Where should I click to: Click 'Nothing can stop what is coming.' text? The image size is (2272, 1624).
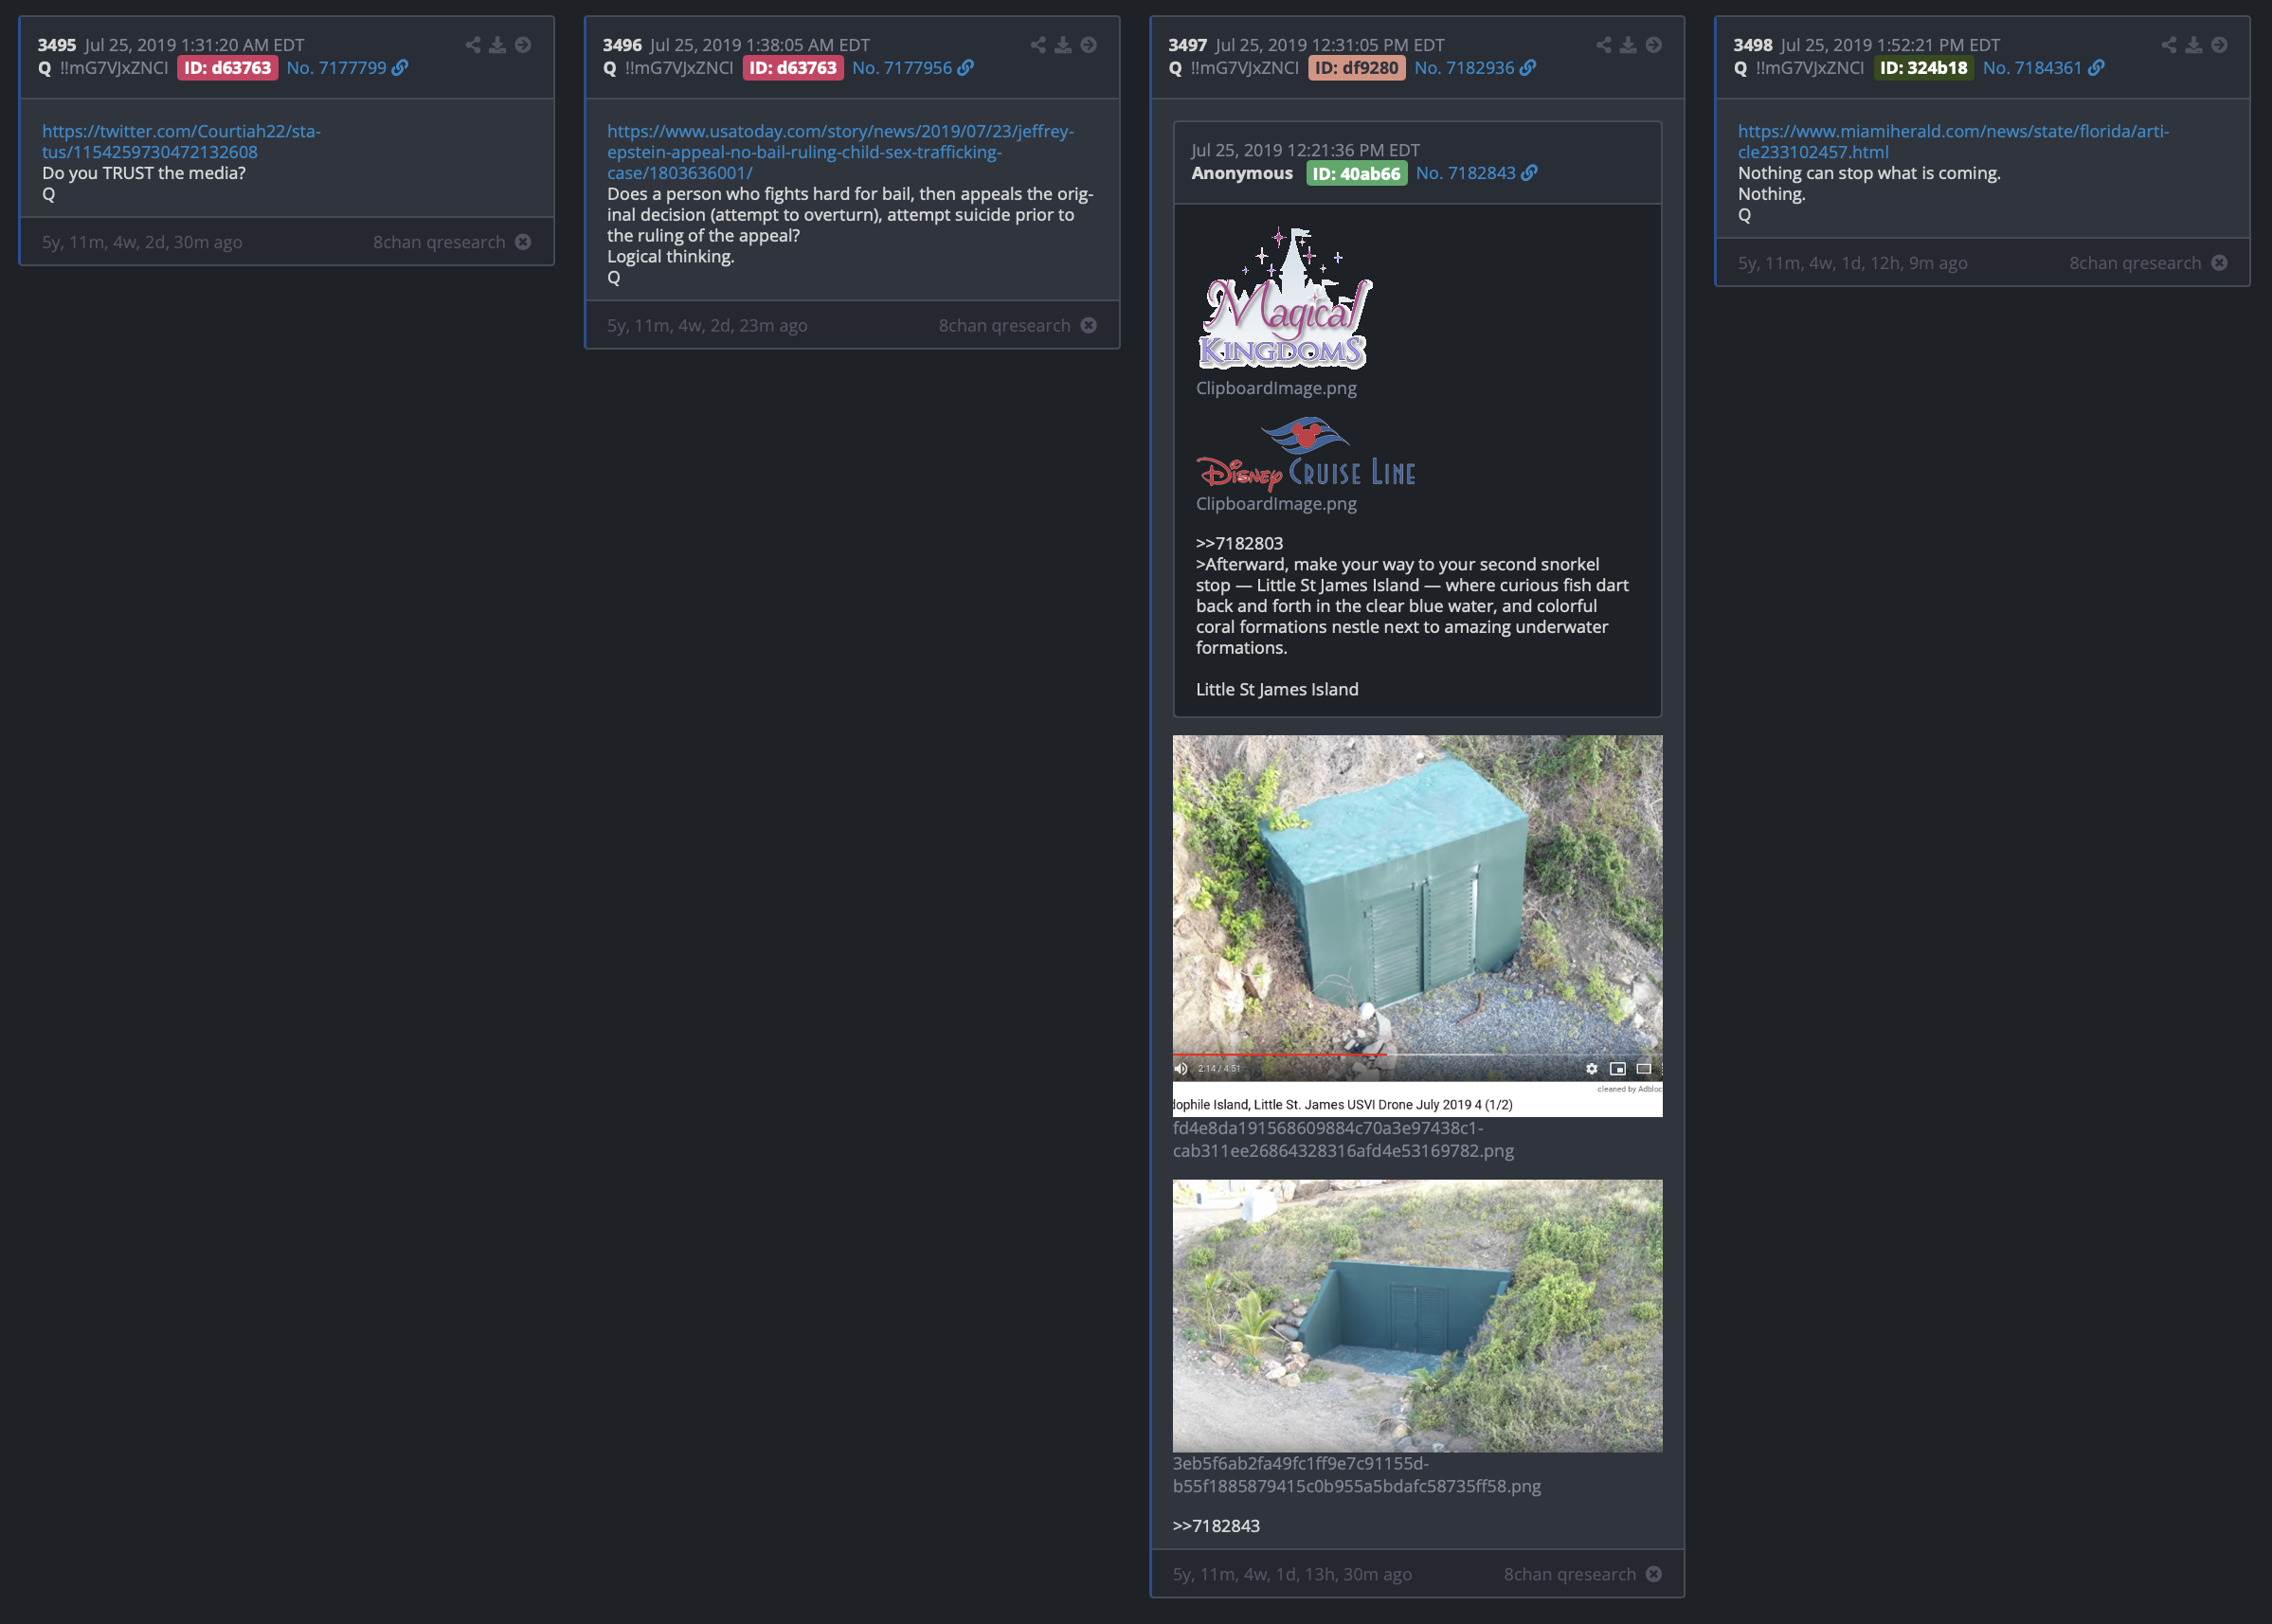1869,173
